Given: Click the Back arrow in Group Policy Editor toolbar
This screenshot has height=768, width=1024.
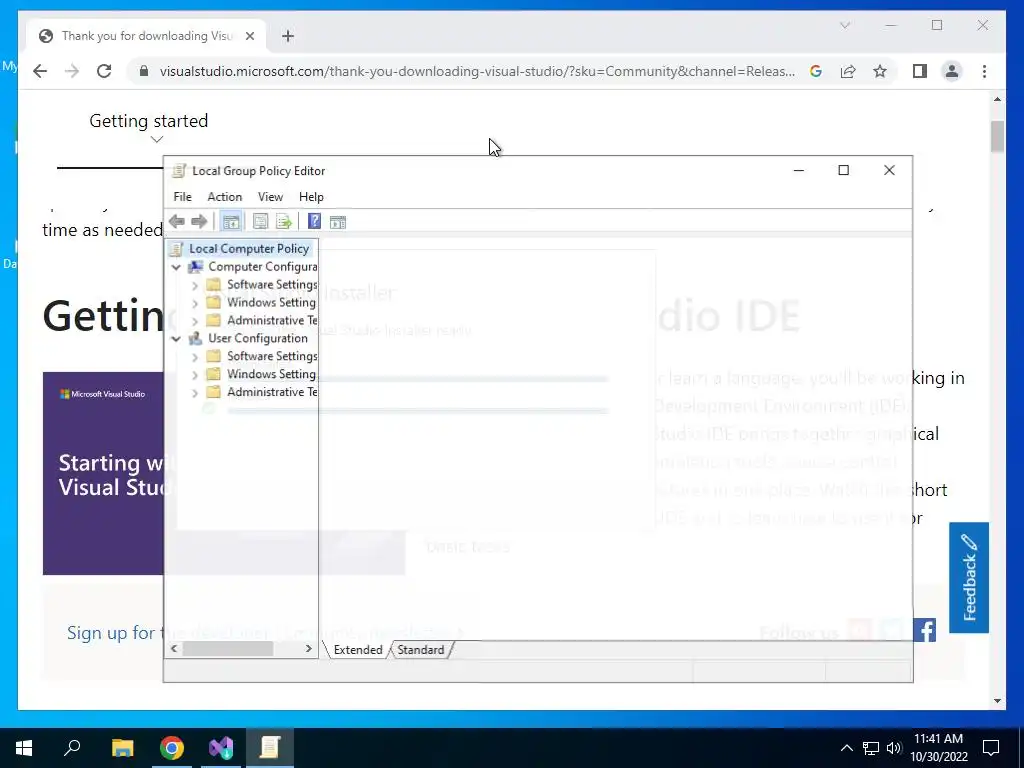Looking at the screenshot, I should pyautogui.click(x=176, y=221).
